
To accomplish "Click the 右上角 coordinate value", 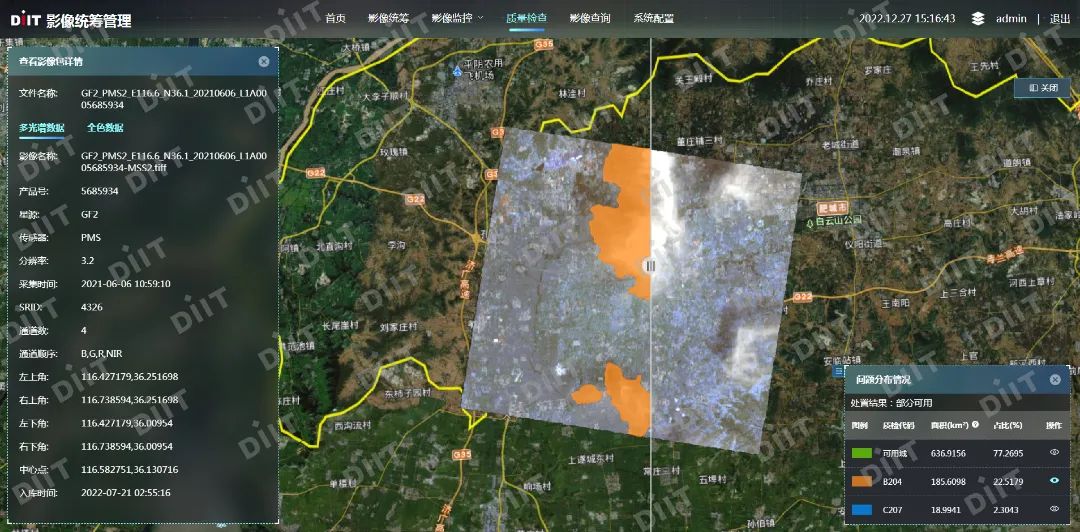I will tap(129, 400).
